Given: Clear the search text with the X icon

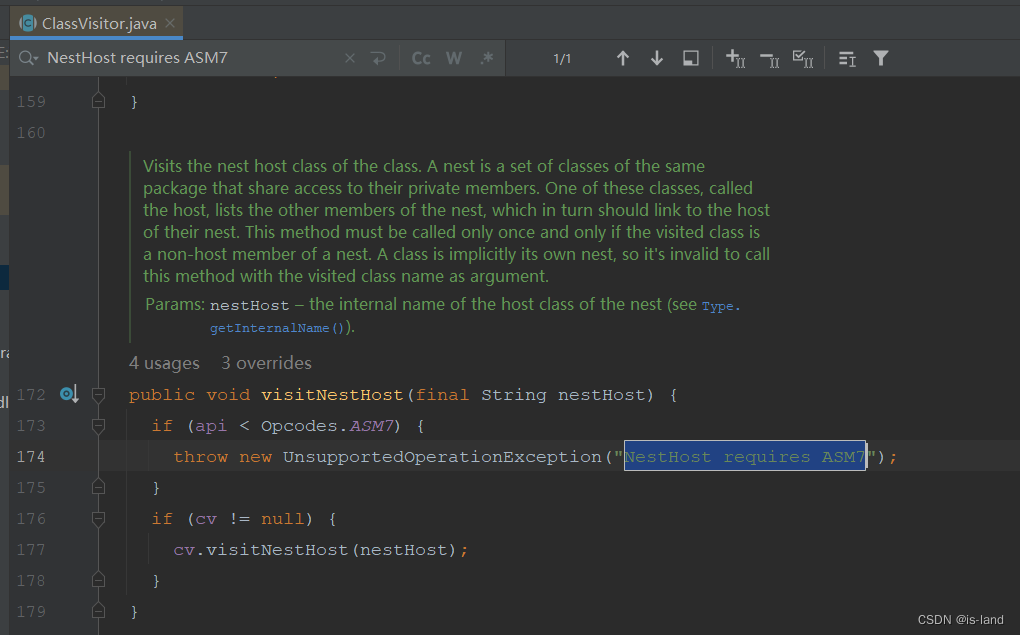Looking at the screenshot, I should coord(350,58).
